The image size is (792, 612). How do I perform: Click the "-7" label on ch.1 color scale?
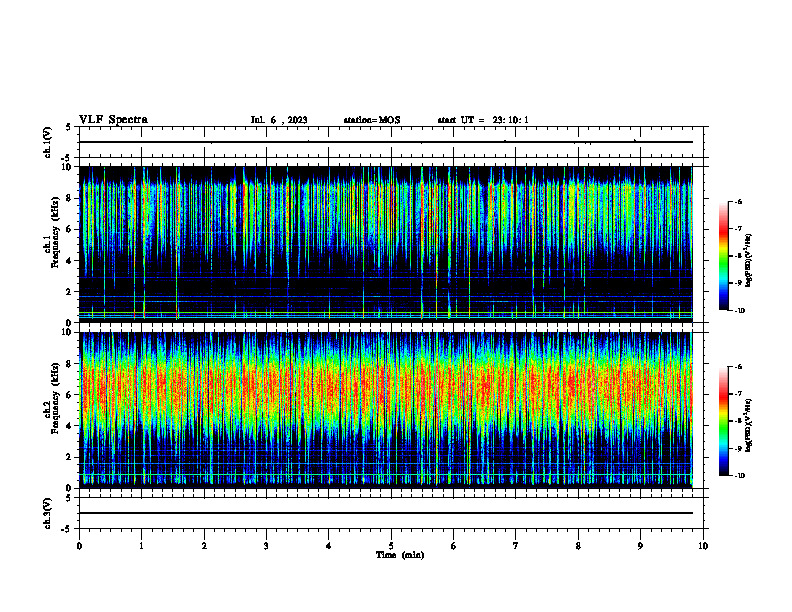pyautogui.click(x=738, y=229)
